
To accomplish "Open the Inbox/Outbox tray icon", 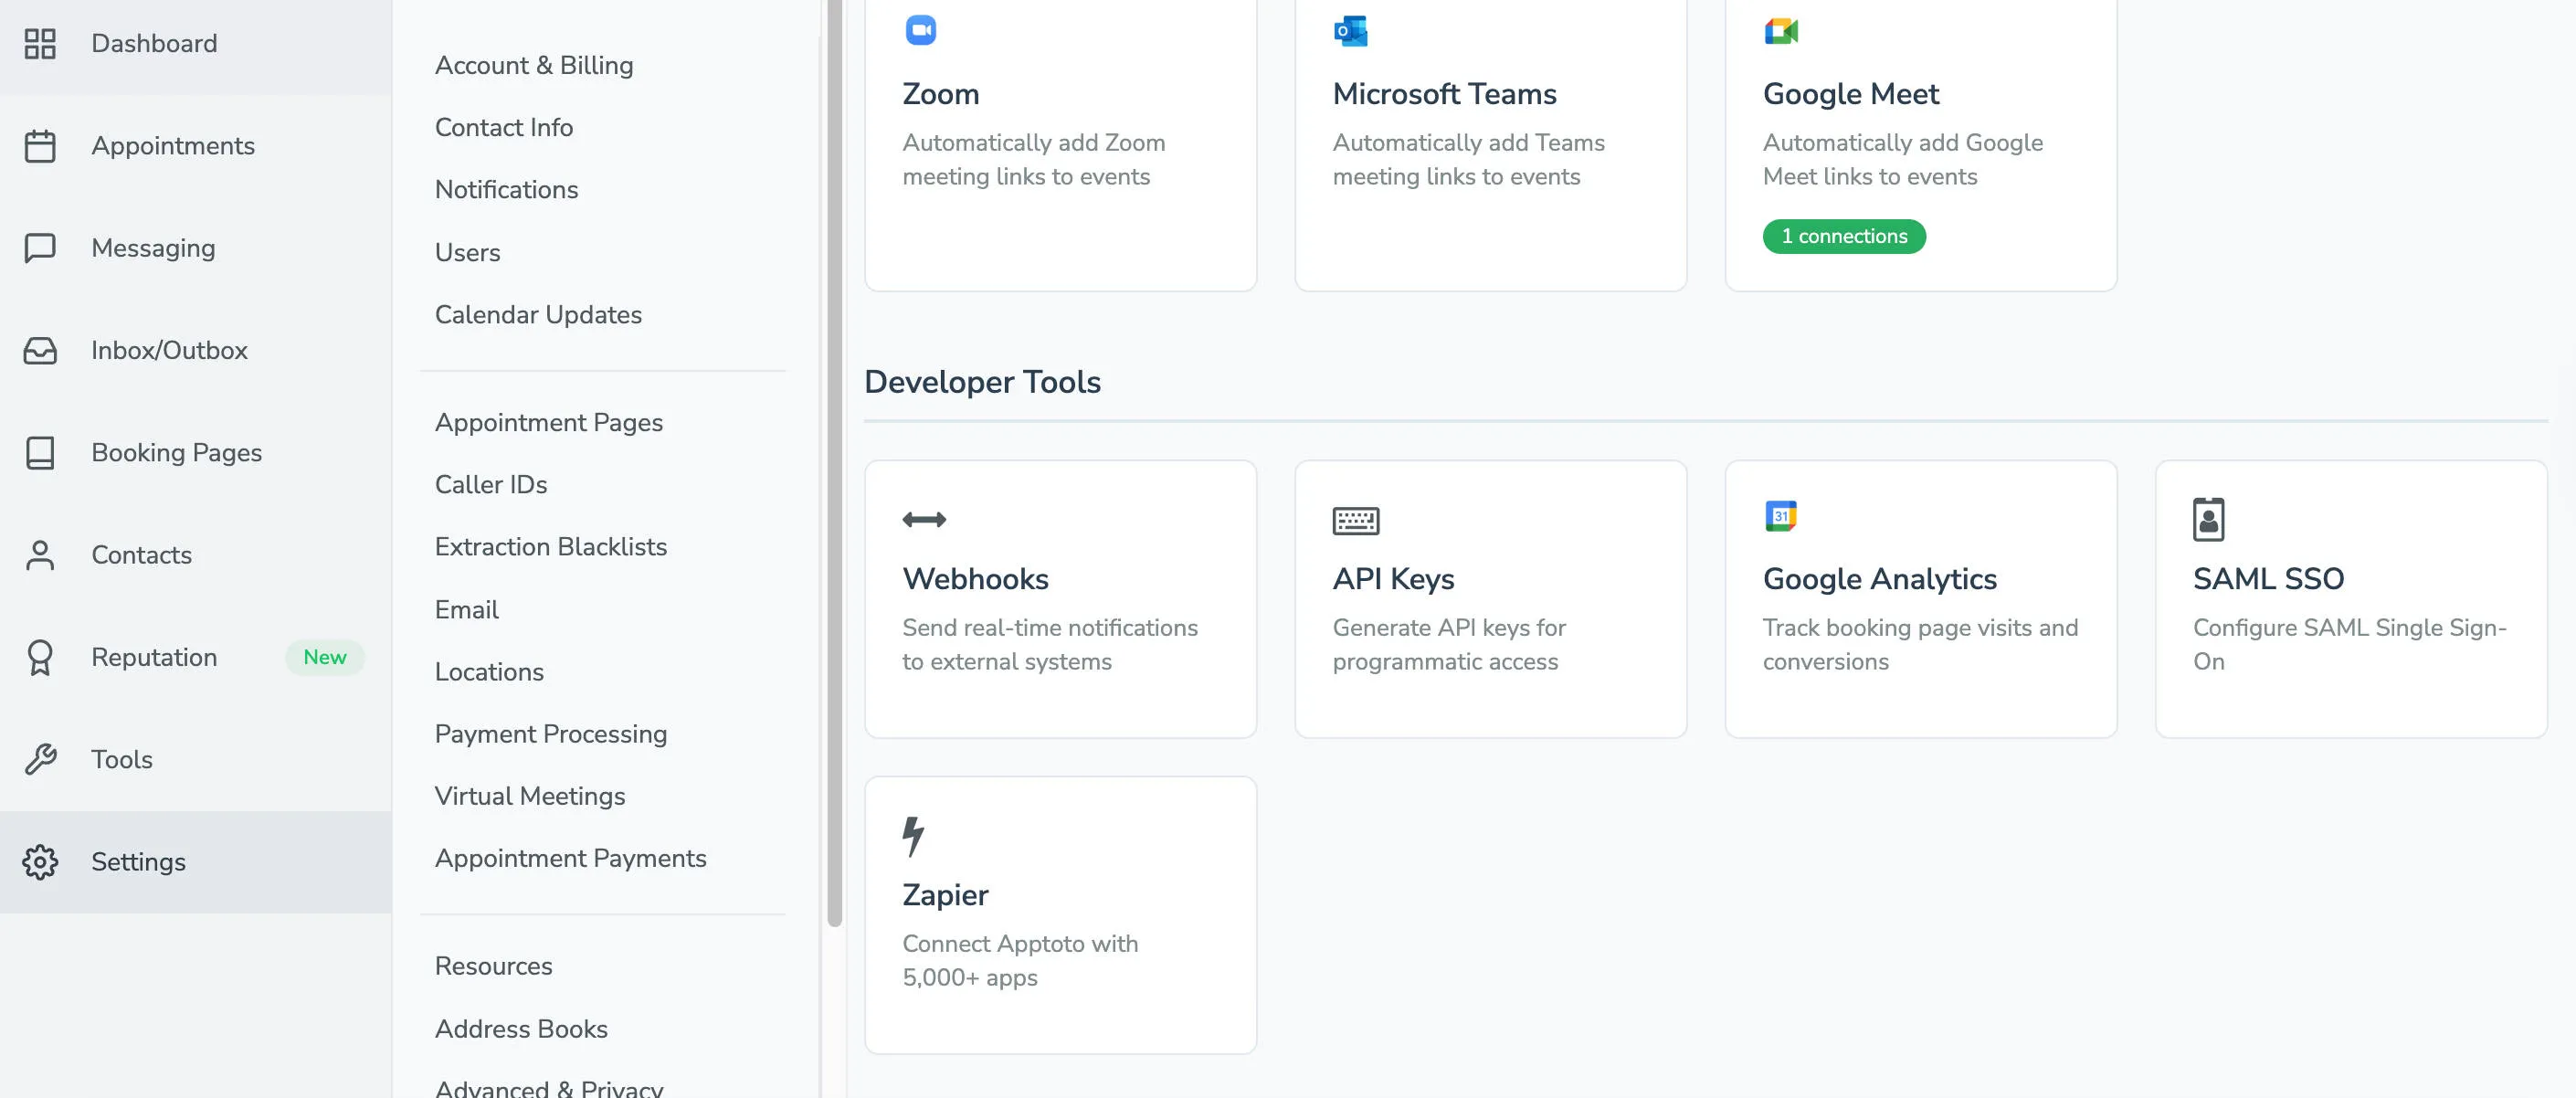I will [x=40, y=350].
